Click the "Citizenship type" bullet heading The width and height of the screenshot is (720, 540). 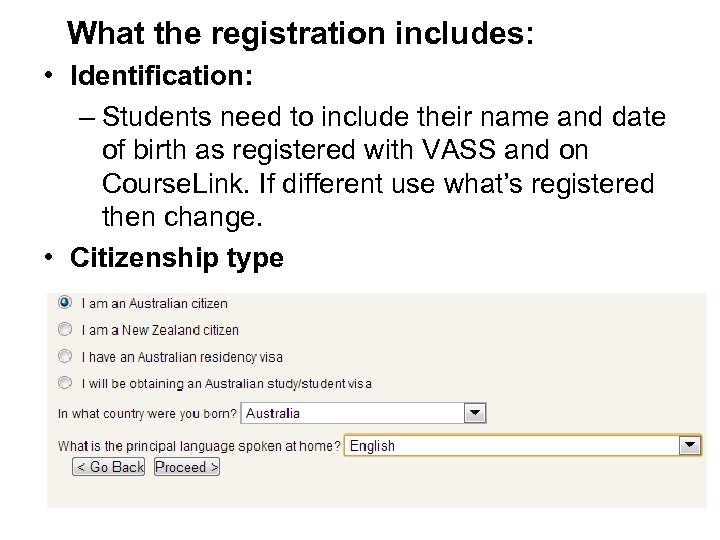pyautogui.click(x=176, y=257)
